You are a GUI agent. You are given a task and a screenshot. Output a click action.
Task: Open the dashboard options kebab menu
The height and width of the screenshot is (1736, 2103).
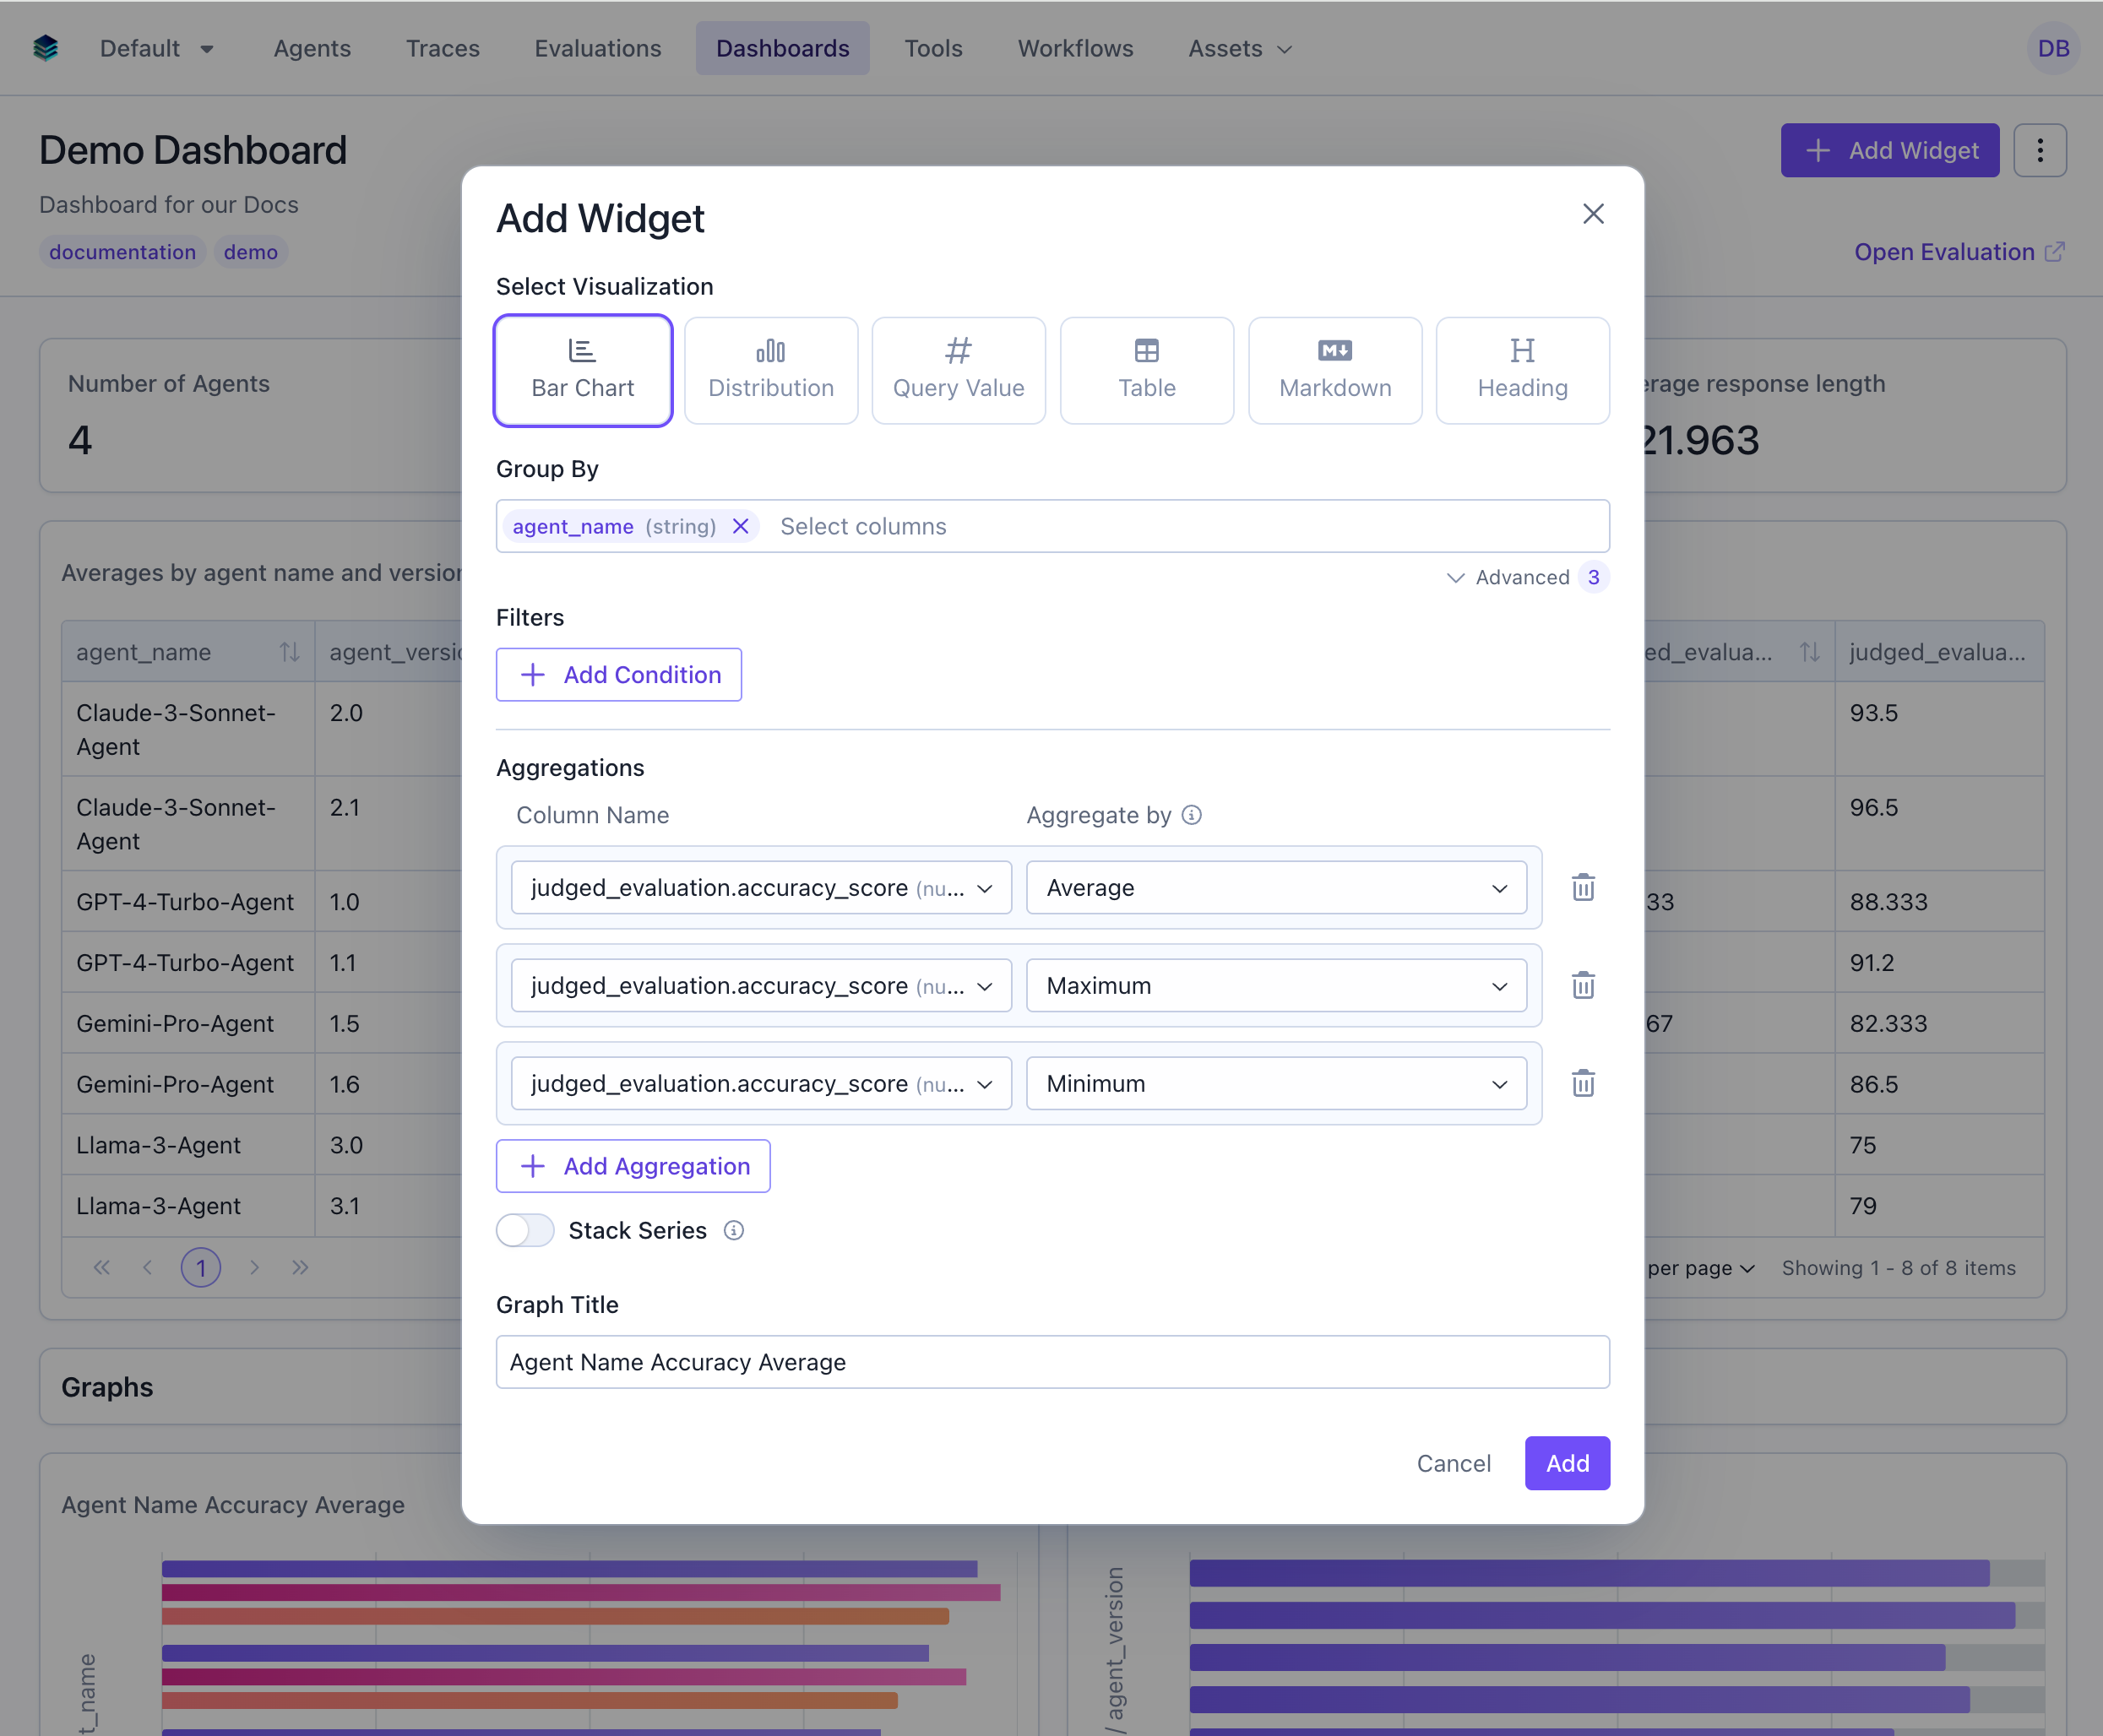click(x=2039, y=150)
